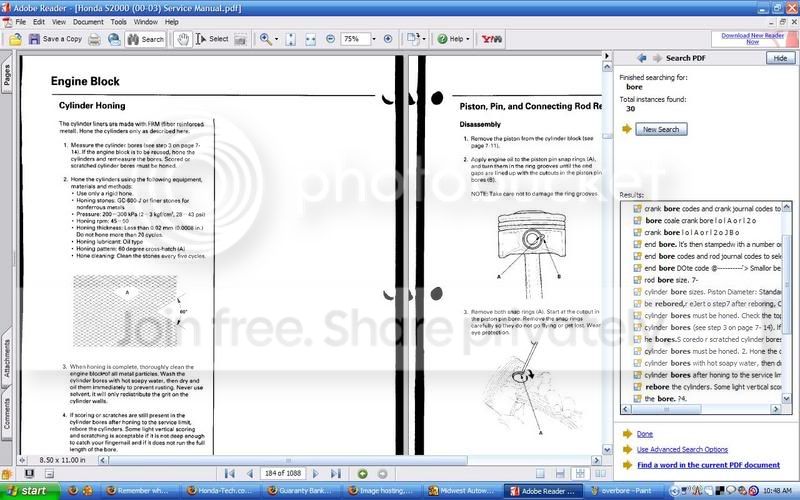Screen dimensions: 800x500
Task: Click the Print icon in toolbar
Action: pyautogui.click(x=94, y=39)
